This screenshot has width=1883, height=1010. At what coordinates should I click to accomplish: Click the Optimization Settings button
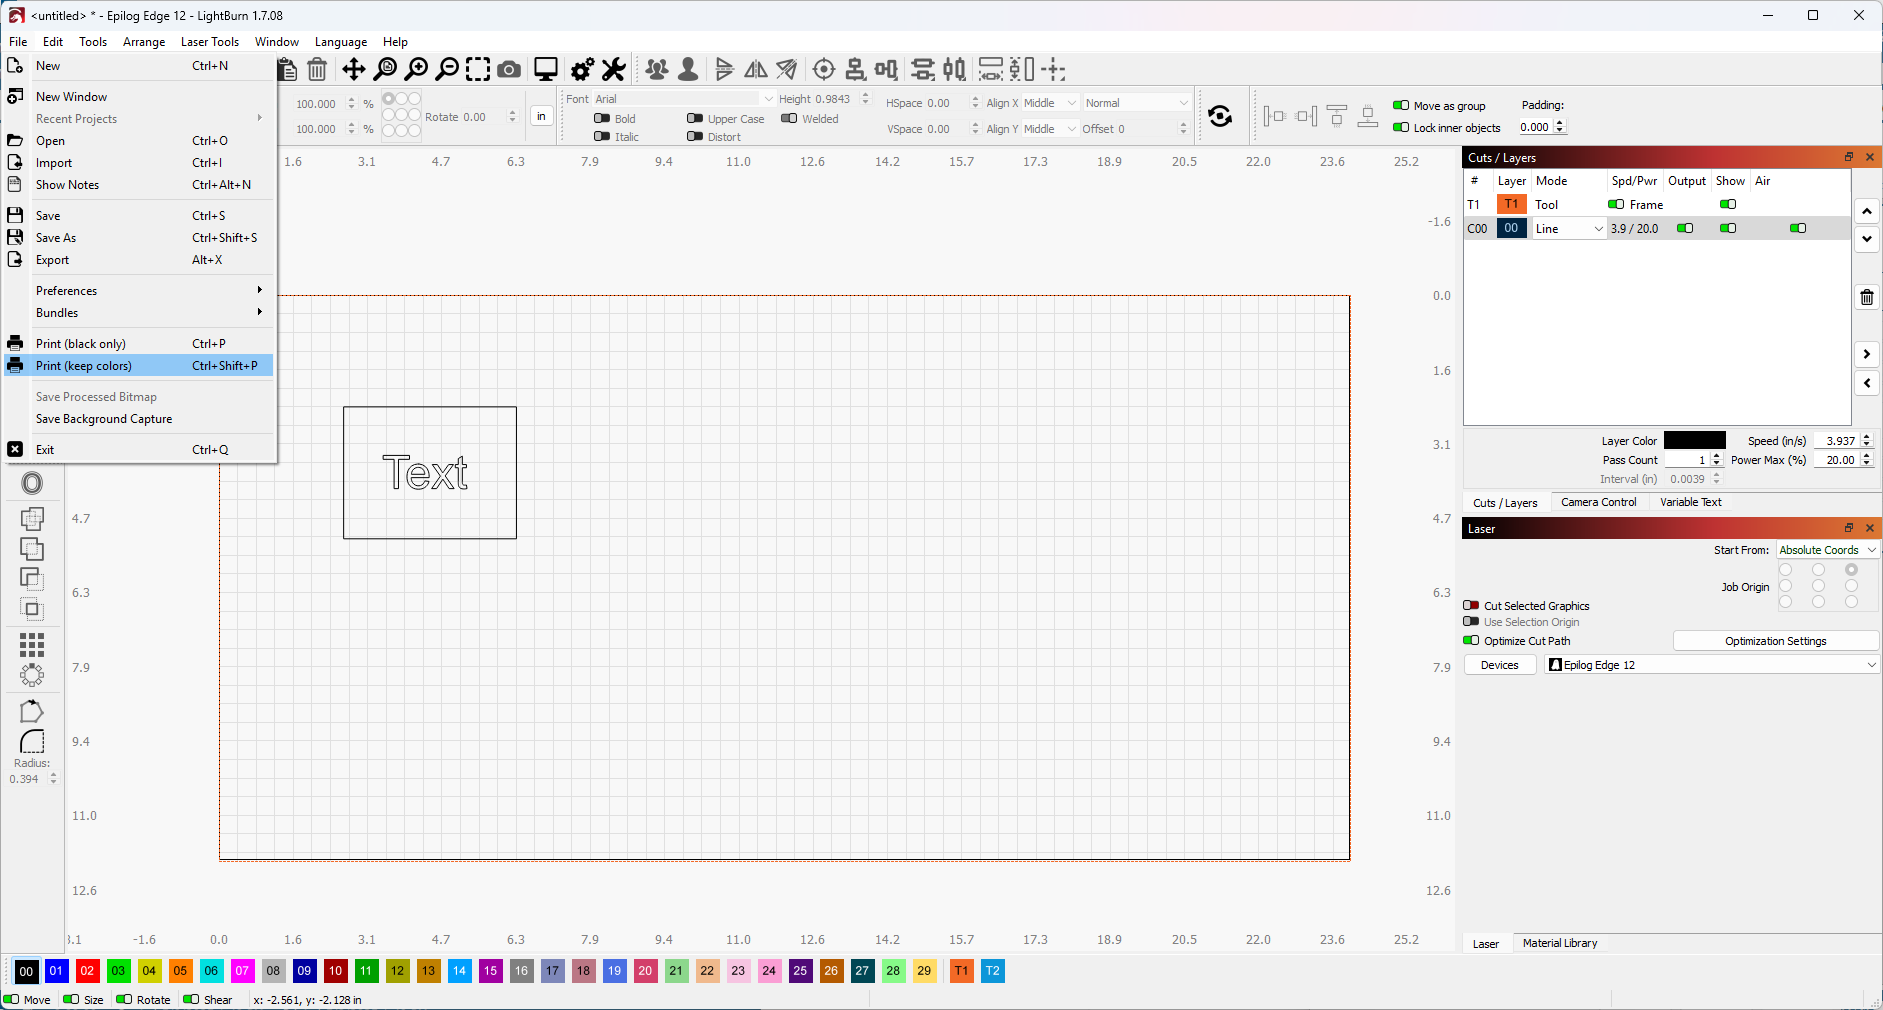pos(1775,641)
